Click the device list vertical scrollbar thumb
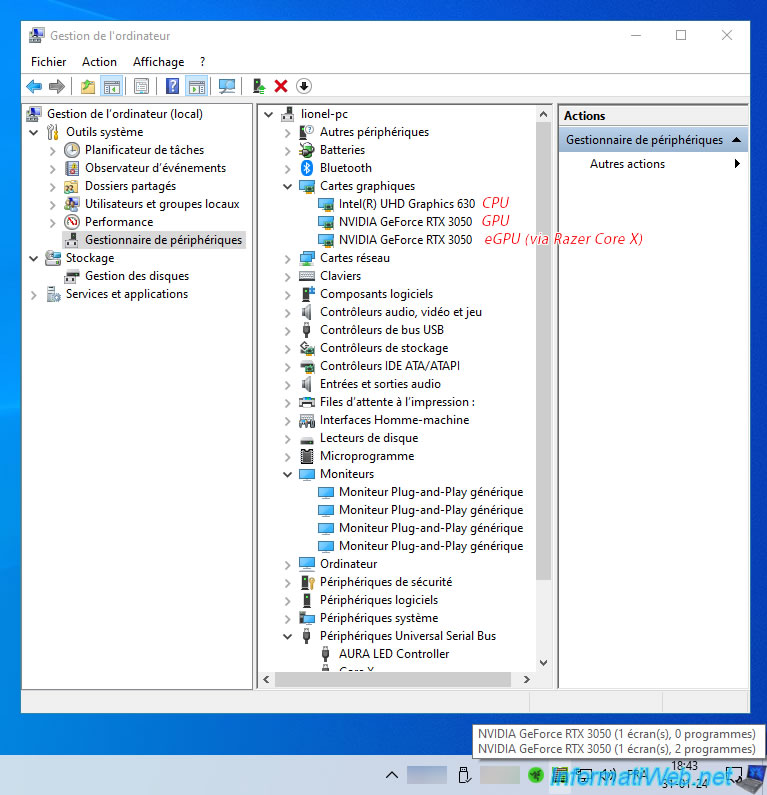Viewport: 767px width, 795px height. (543, 351)
